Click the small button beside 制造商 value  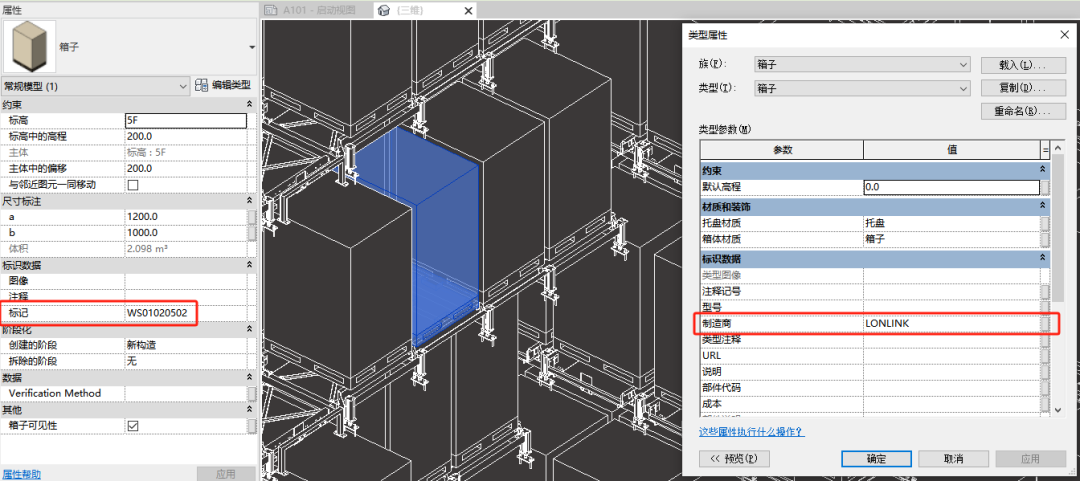click(x=1045, y=323)
